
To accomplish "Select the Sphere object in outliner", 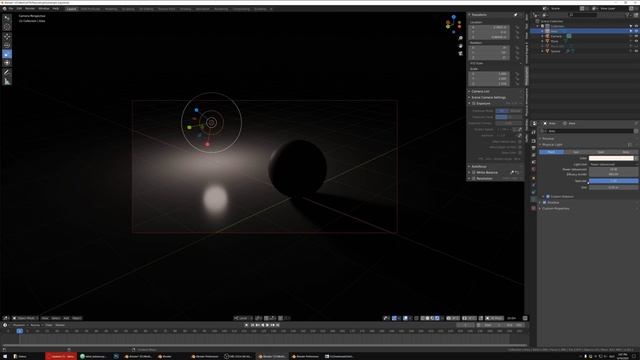I will pos(556,51).
